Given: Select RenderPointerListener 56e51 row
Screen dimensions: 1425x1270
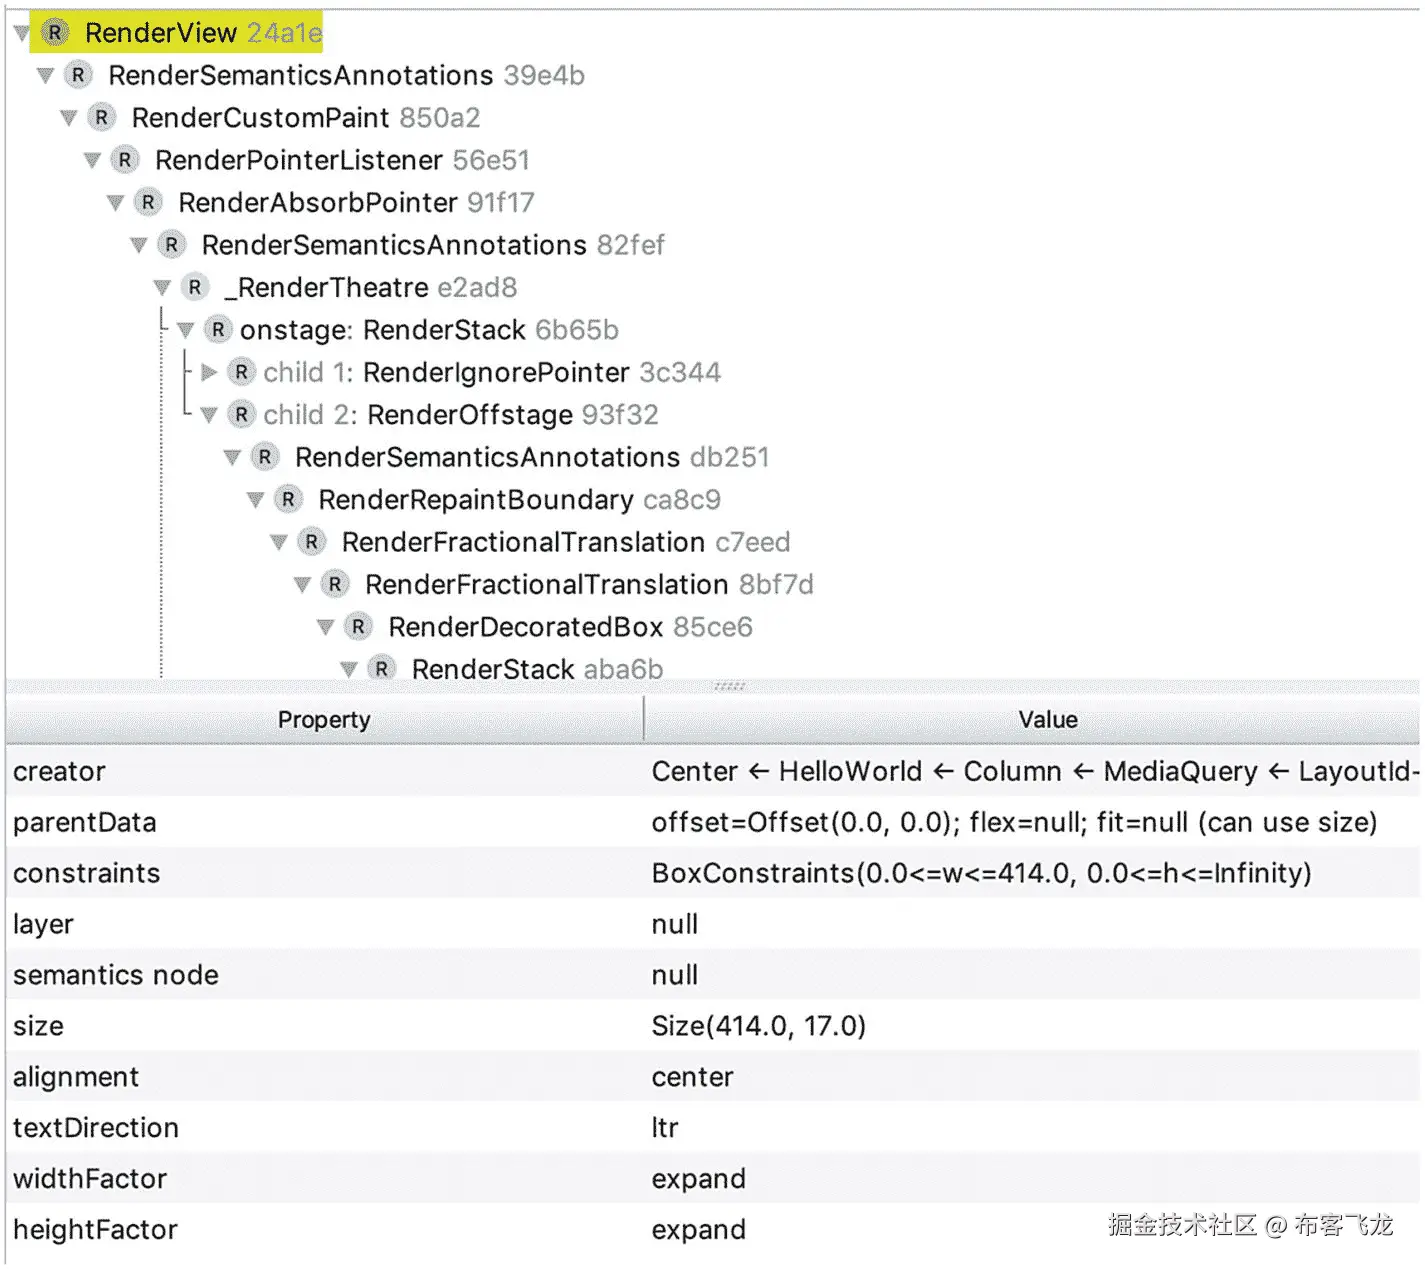Looking at the screenshot, I should tap(342, 160).
